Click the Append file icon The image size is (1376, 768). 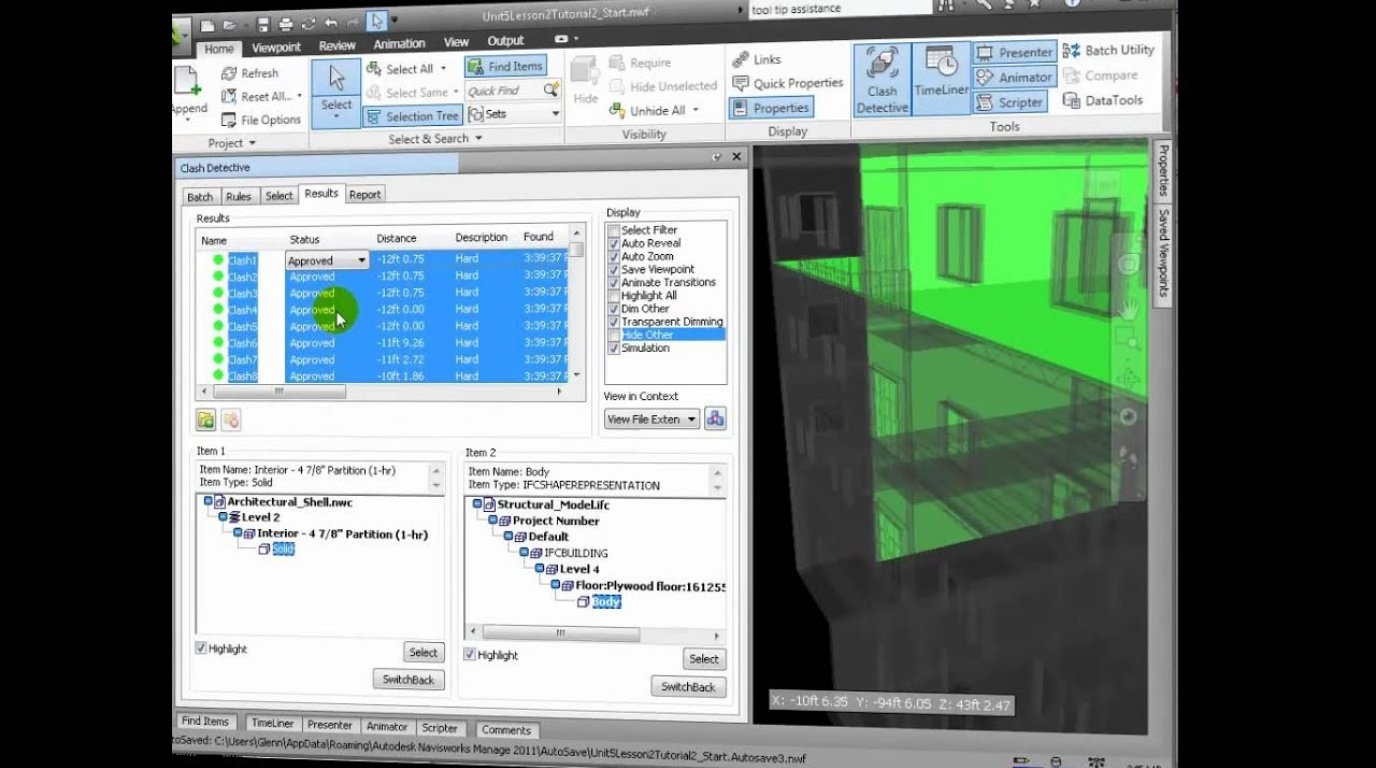click(187, 82)
